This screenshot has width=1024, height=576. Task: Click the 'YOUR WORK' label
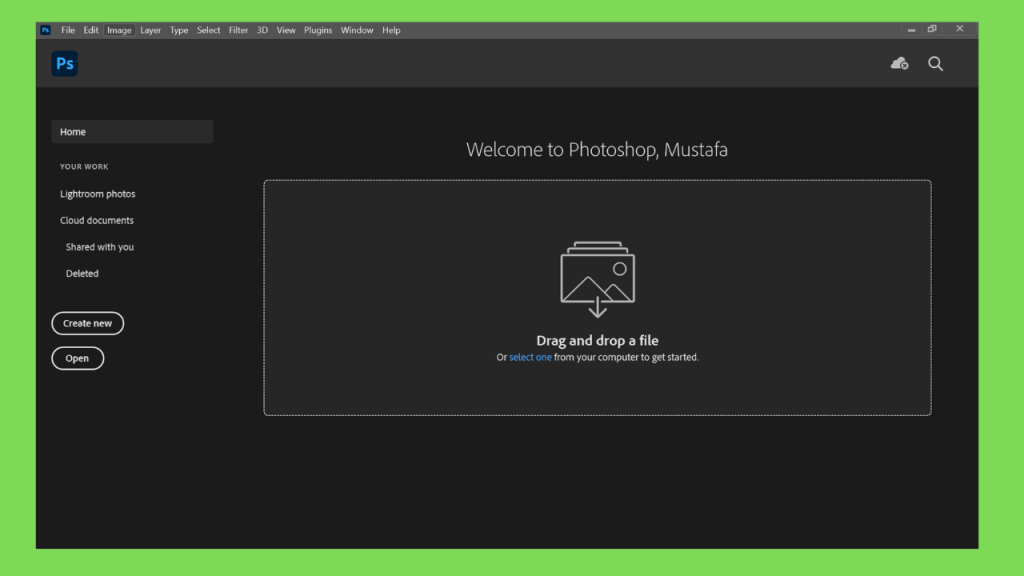(84, 167)
